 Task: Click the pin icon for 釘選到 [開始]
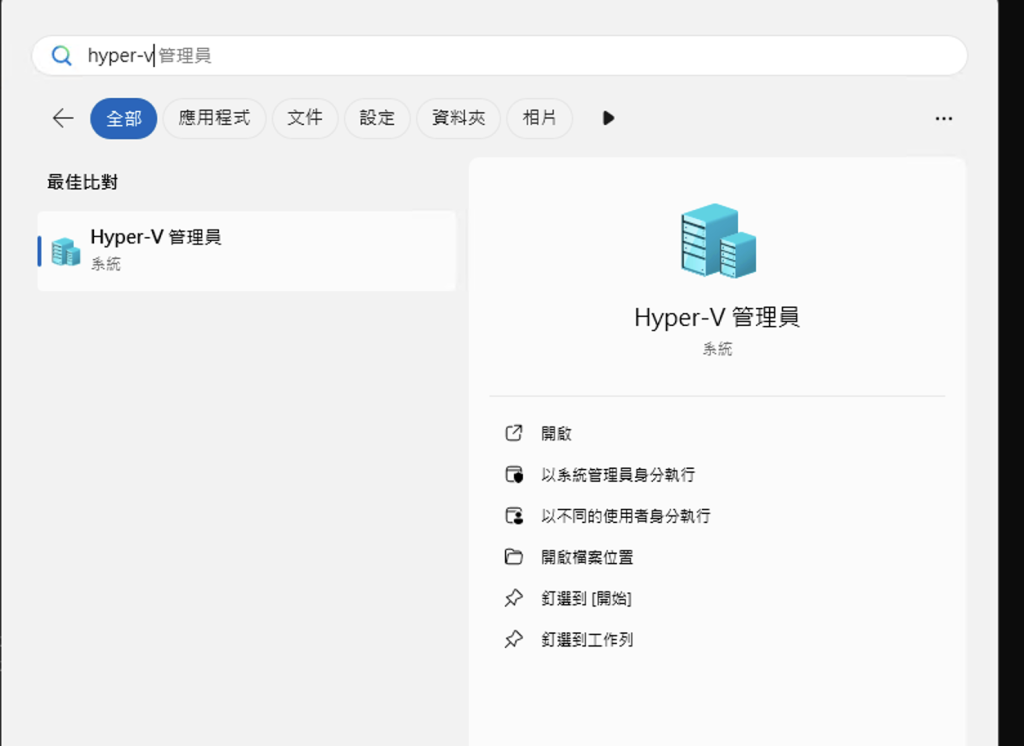tap(514, 598)
